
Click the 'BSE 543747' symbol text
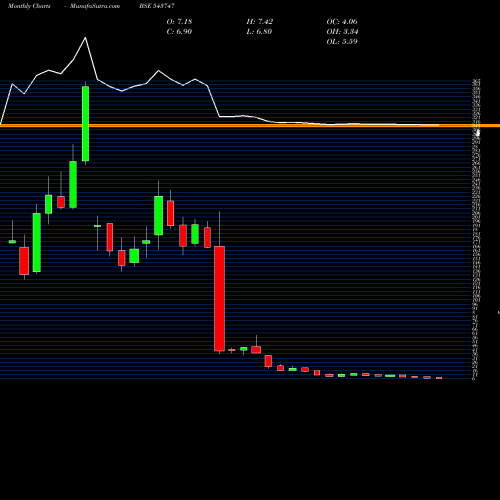[x=157, y=6]
